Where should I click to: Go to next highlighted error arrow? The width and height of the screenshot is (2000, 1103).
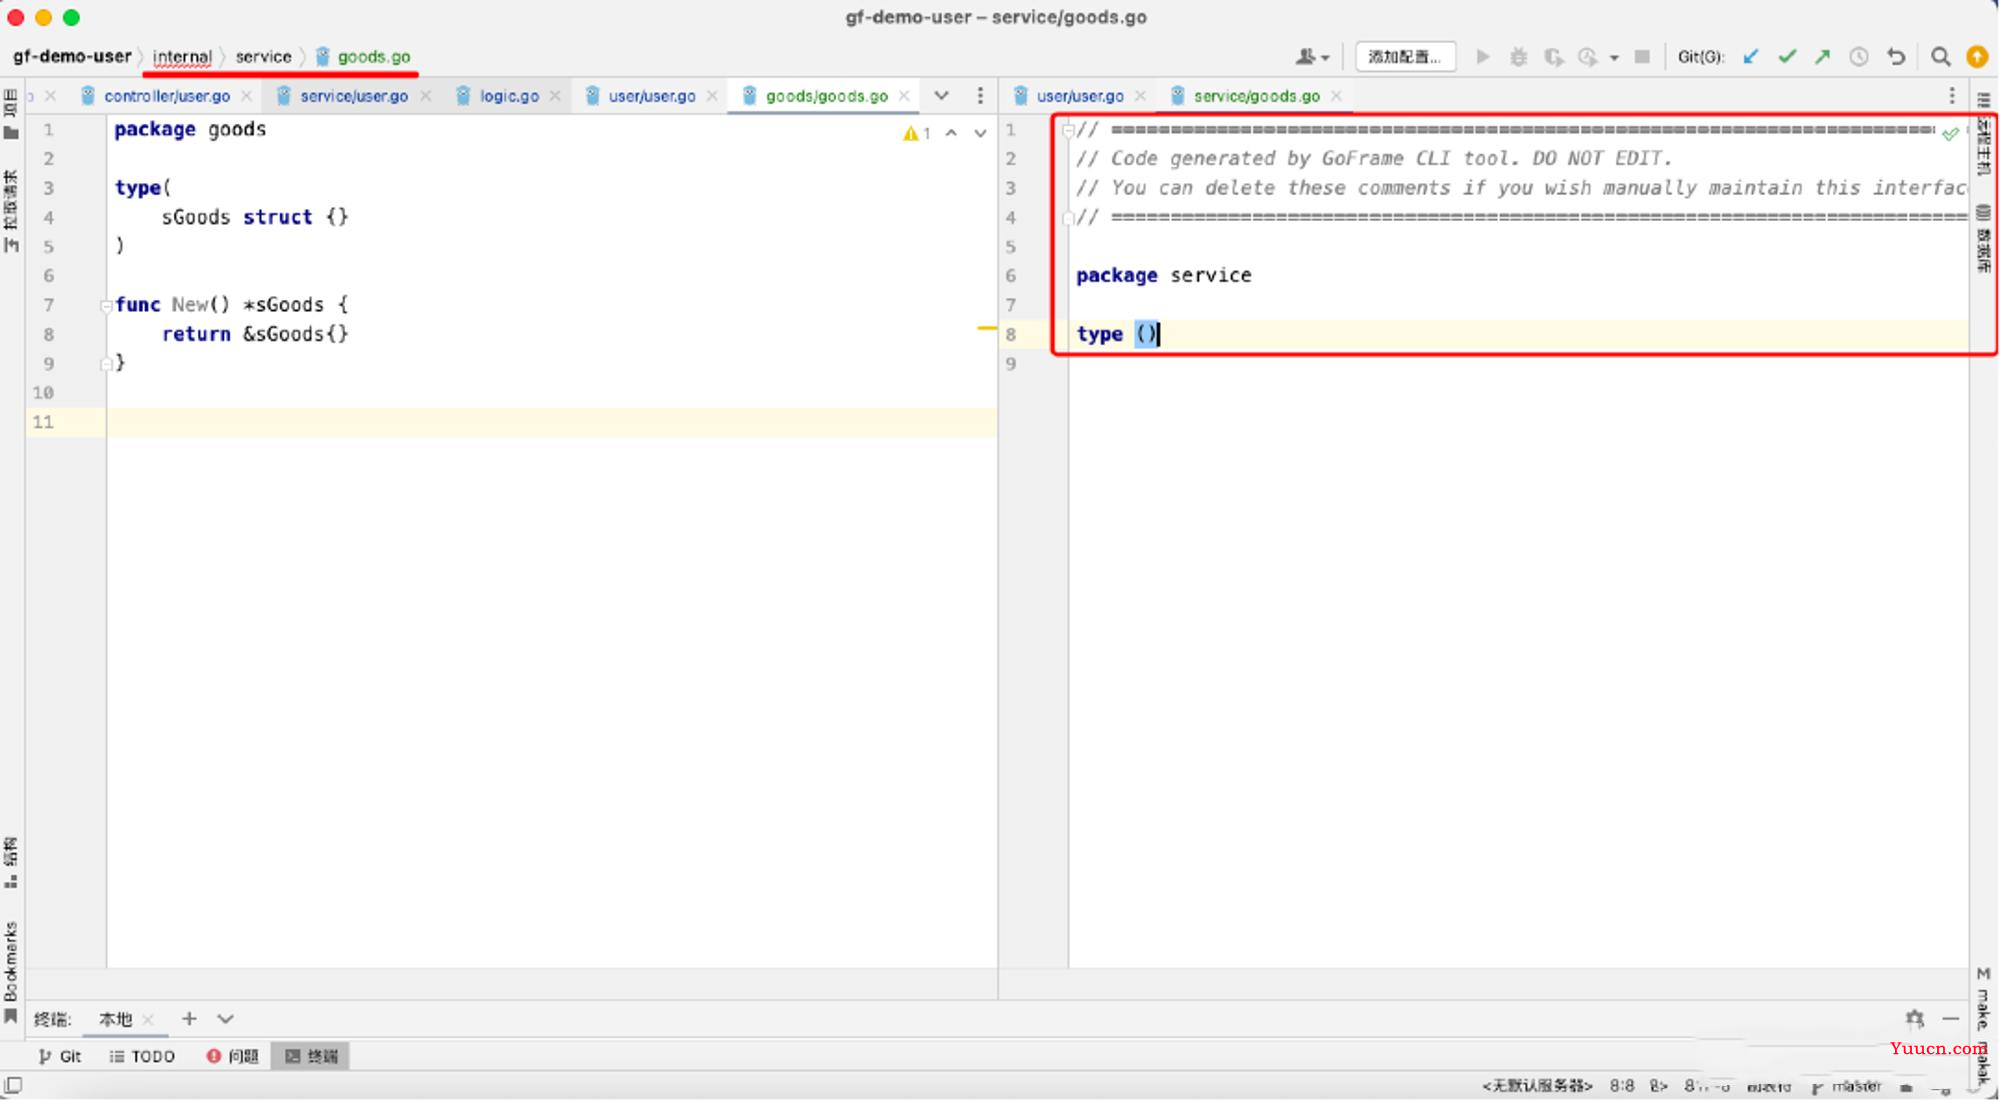(980, 133)
